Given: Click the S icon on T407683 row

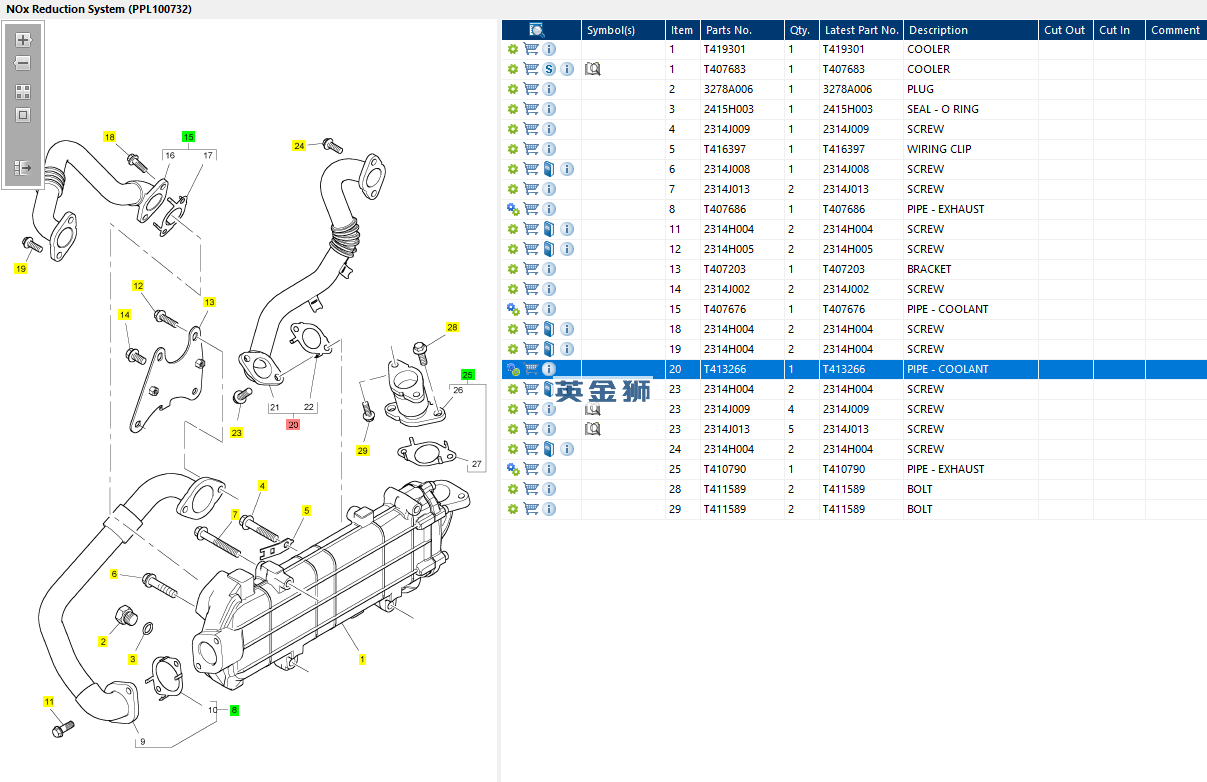Looking at the screenshot, I should [x=549, y=69].
